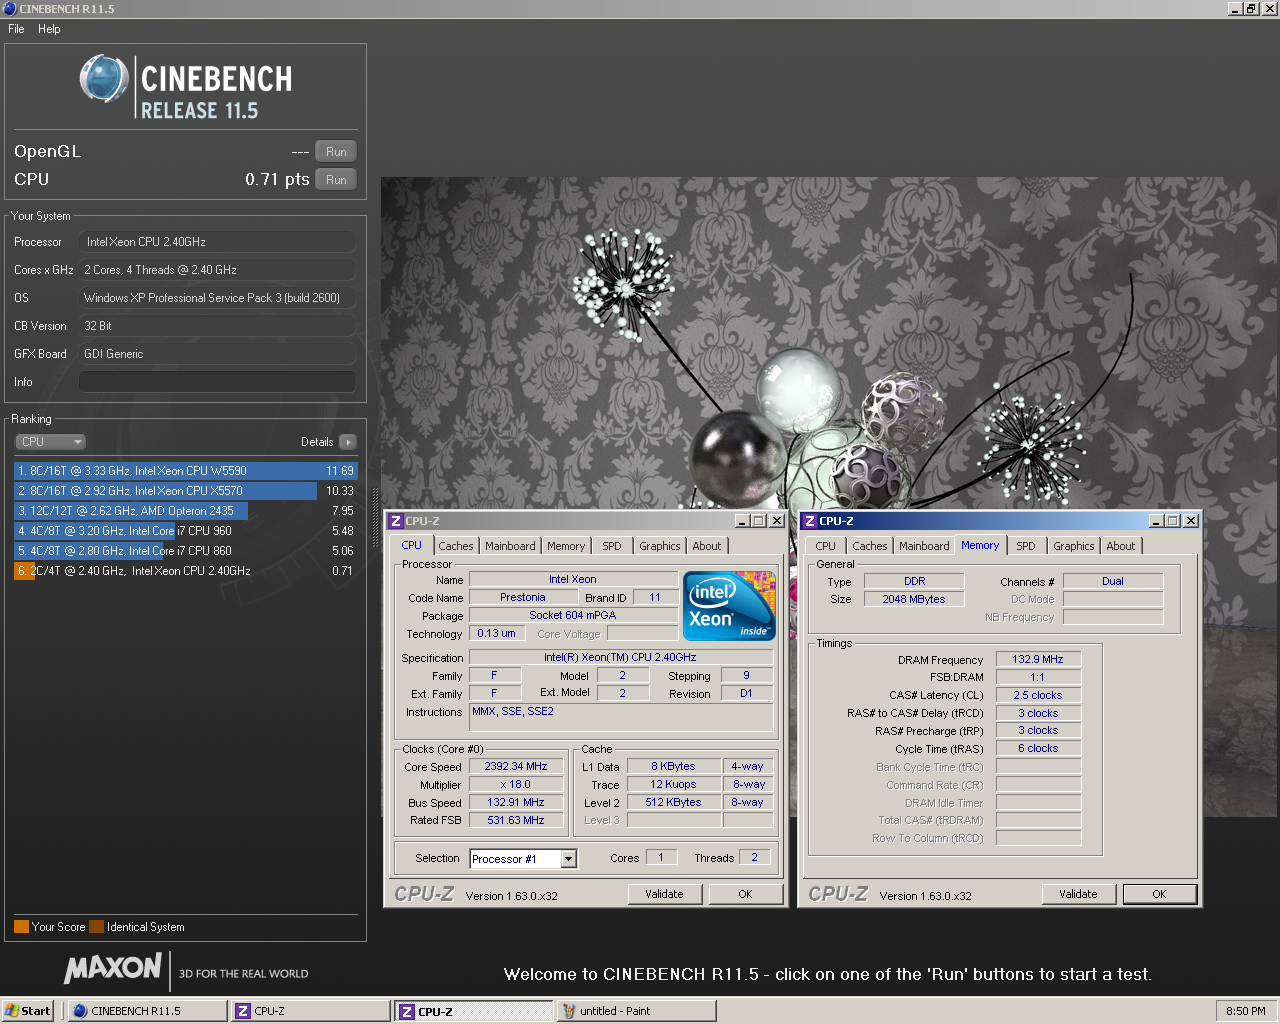1280x1024 pixels.
Task: Select your score row Xeon 2.40GHz
Action: coord(186,571)
